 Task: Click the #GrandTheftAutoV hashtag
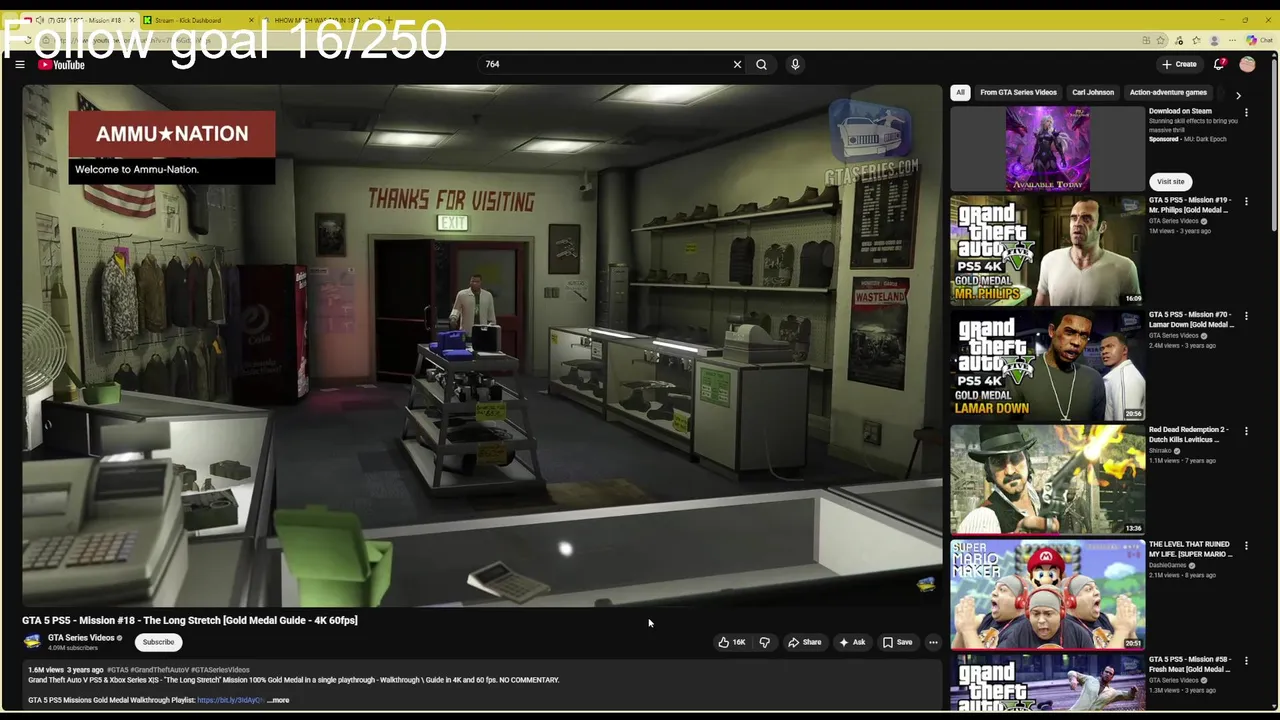[159, 670]
